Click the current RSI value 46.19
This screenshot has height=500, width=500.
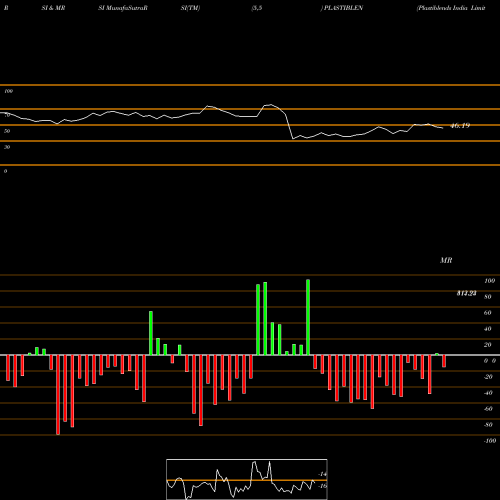pos(460,126)
